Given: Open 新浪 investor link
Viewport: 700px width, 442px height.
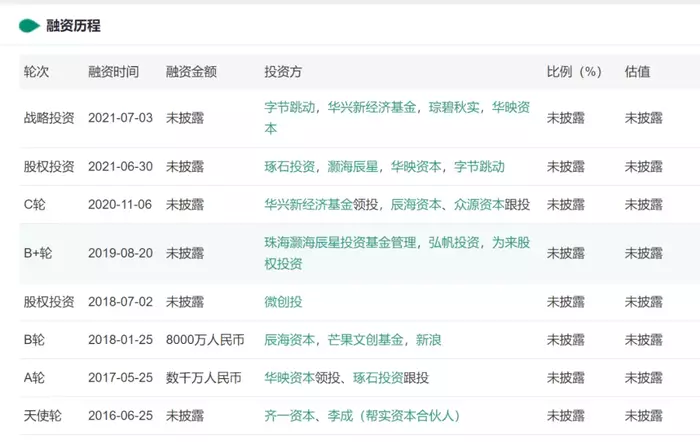Looking at the screenshot, I should click(x=428, y=341).
